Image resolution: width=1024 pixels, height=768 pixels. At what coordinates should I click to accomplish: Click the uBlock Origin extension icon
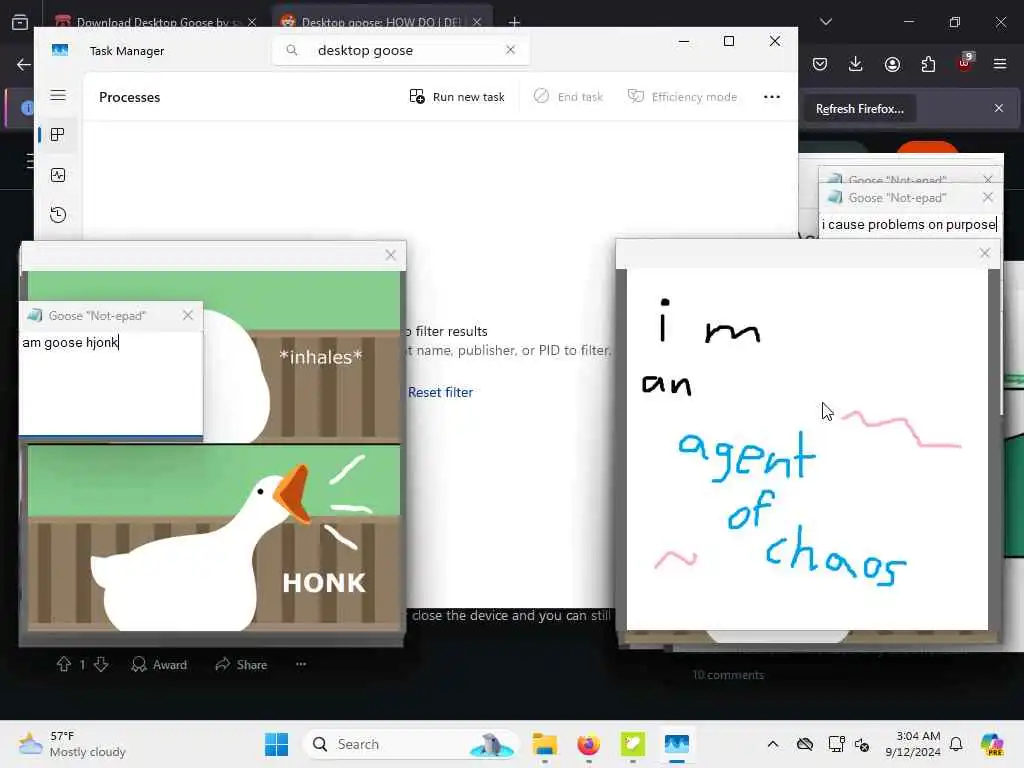[x=965, y=63]
